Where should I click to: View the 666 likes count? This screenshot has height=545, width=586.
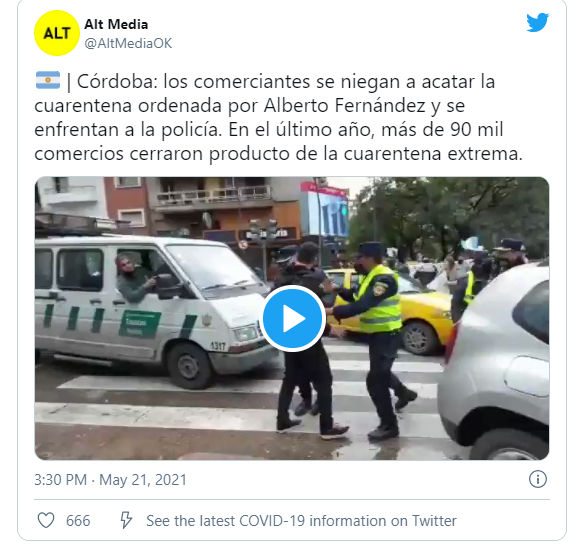[78, 521]
